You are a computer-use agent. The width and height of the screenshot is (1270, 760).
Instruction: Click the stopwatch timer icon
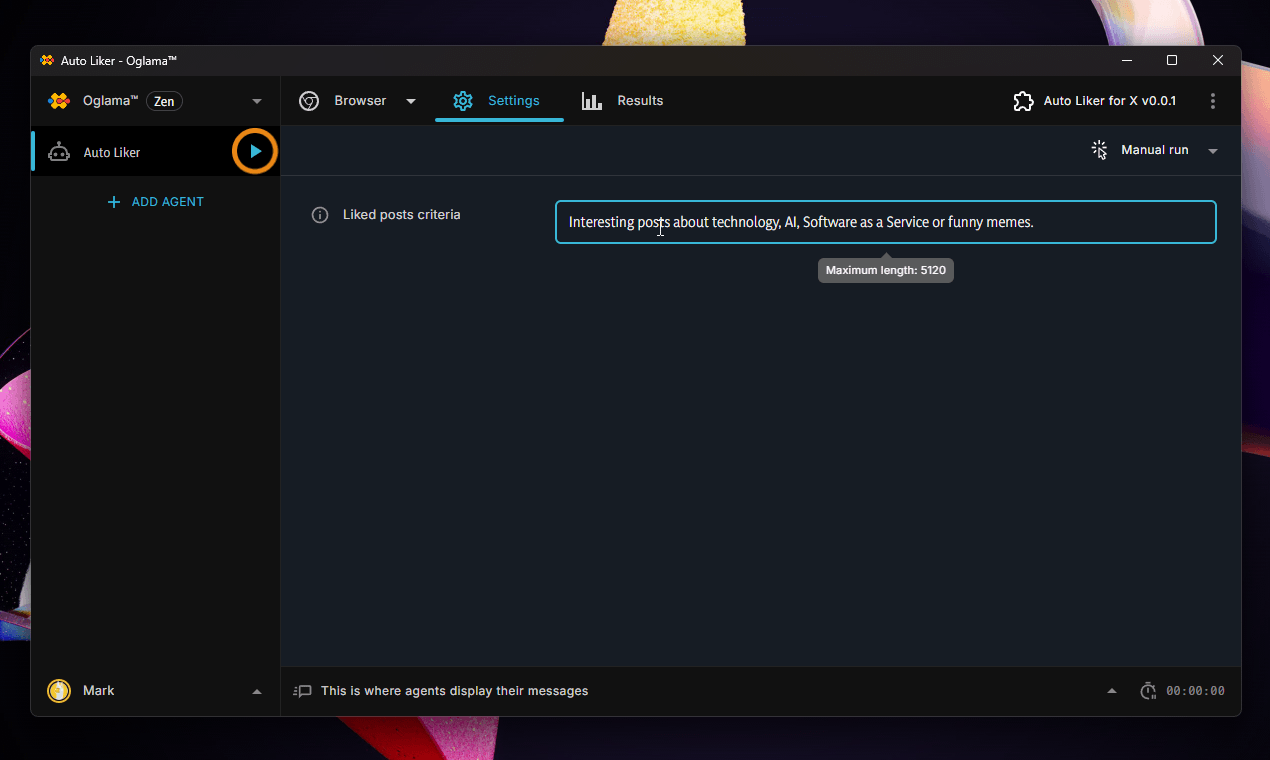point(1148,691)
